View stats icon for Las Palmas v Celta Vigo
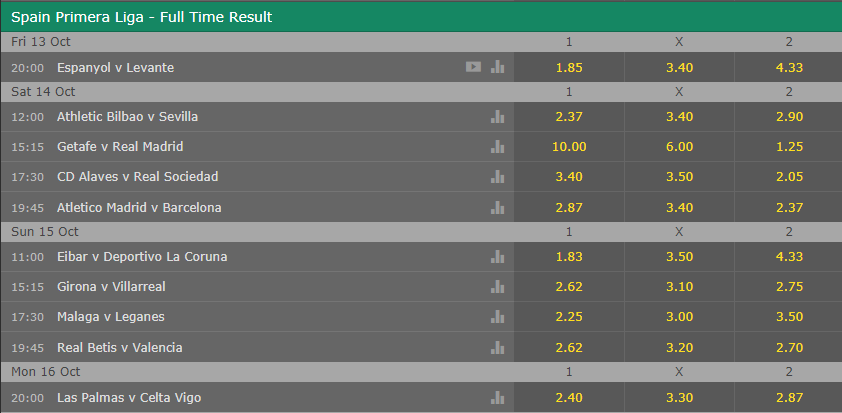 click(497, 397)
